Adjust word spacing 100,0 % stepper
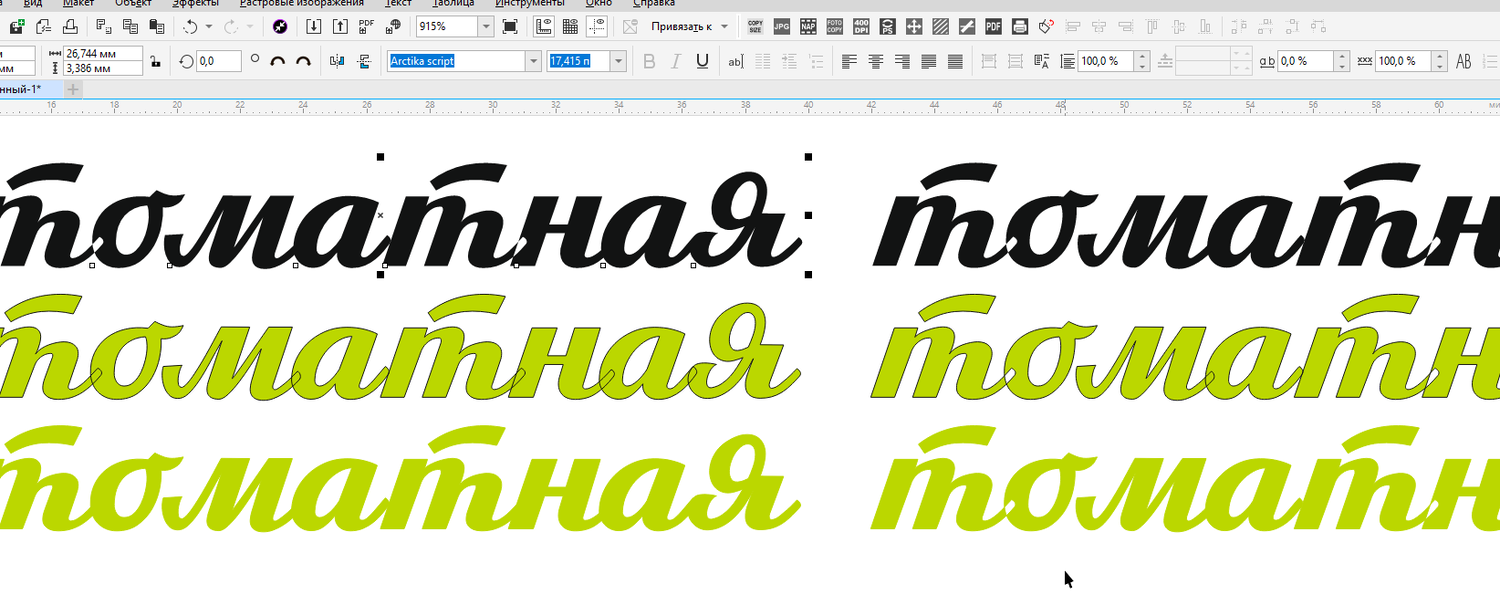This screenshot has width=1500, height=605. click(x=1439, y=61)
